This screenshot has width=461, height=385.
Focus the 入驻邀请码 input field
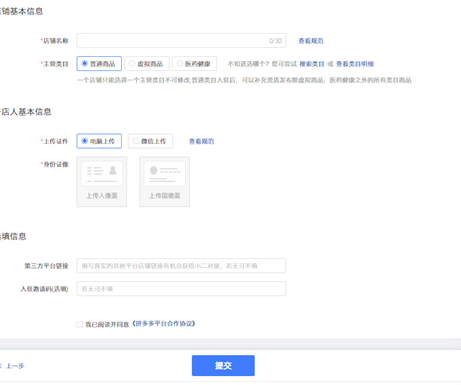(181, 289)
